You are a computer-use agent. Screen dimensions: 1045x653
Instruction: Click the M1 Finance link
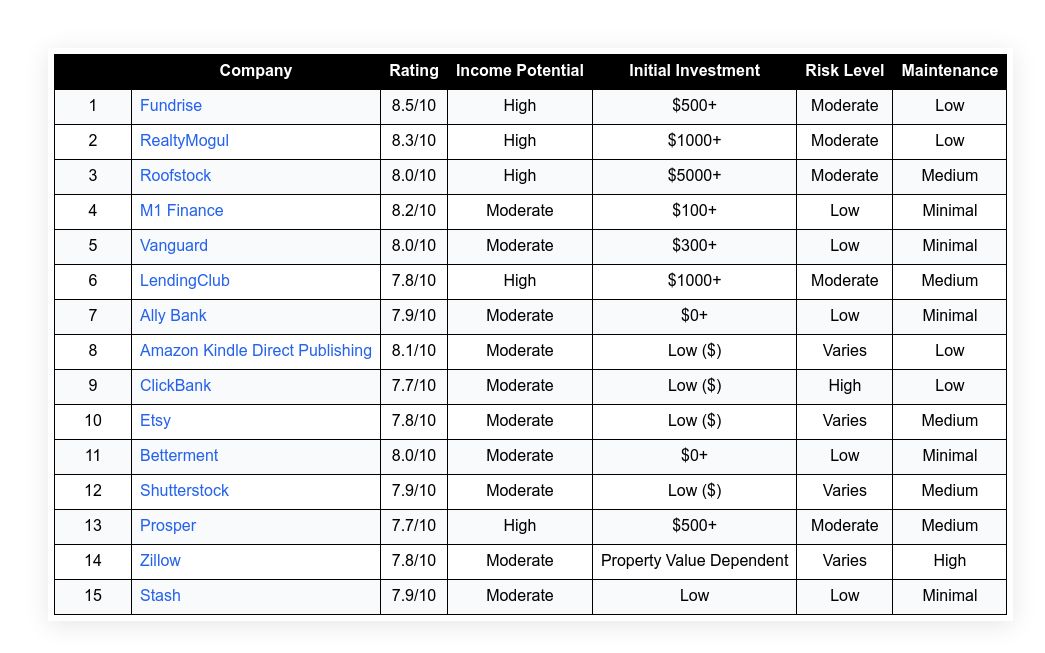point(181,211)
